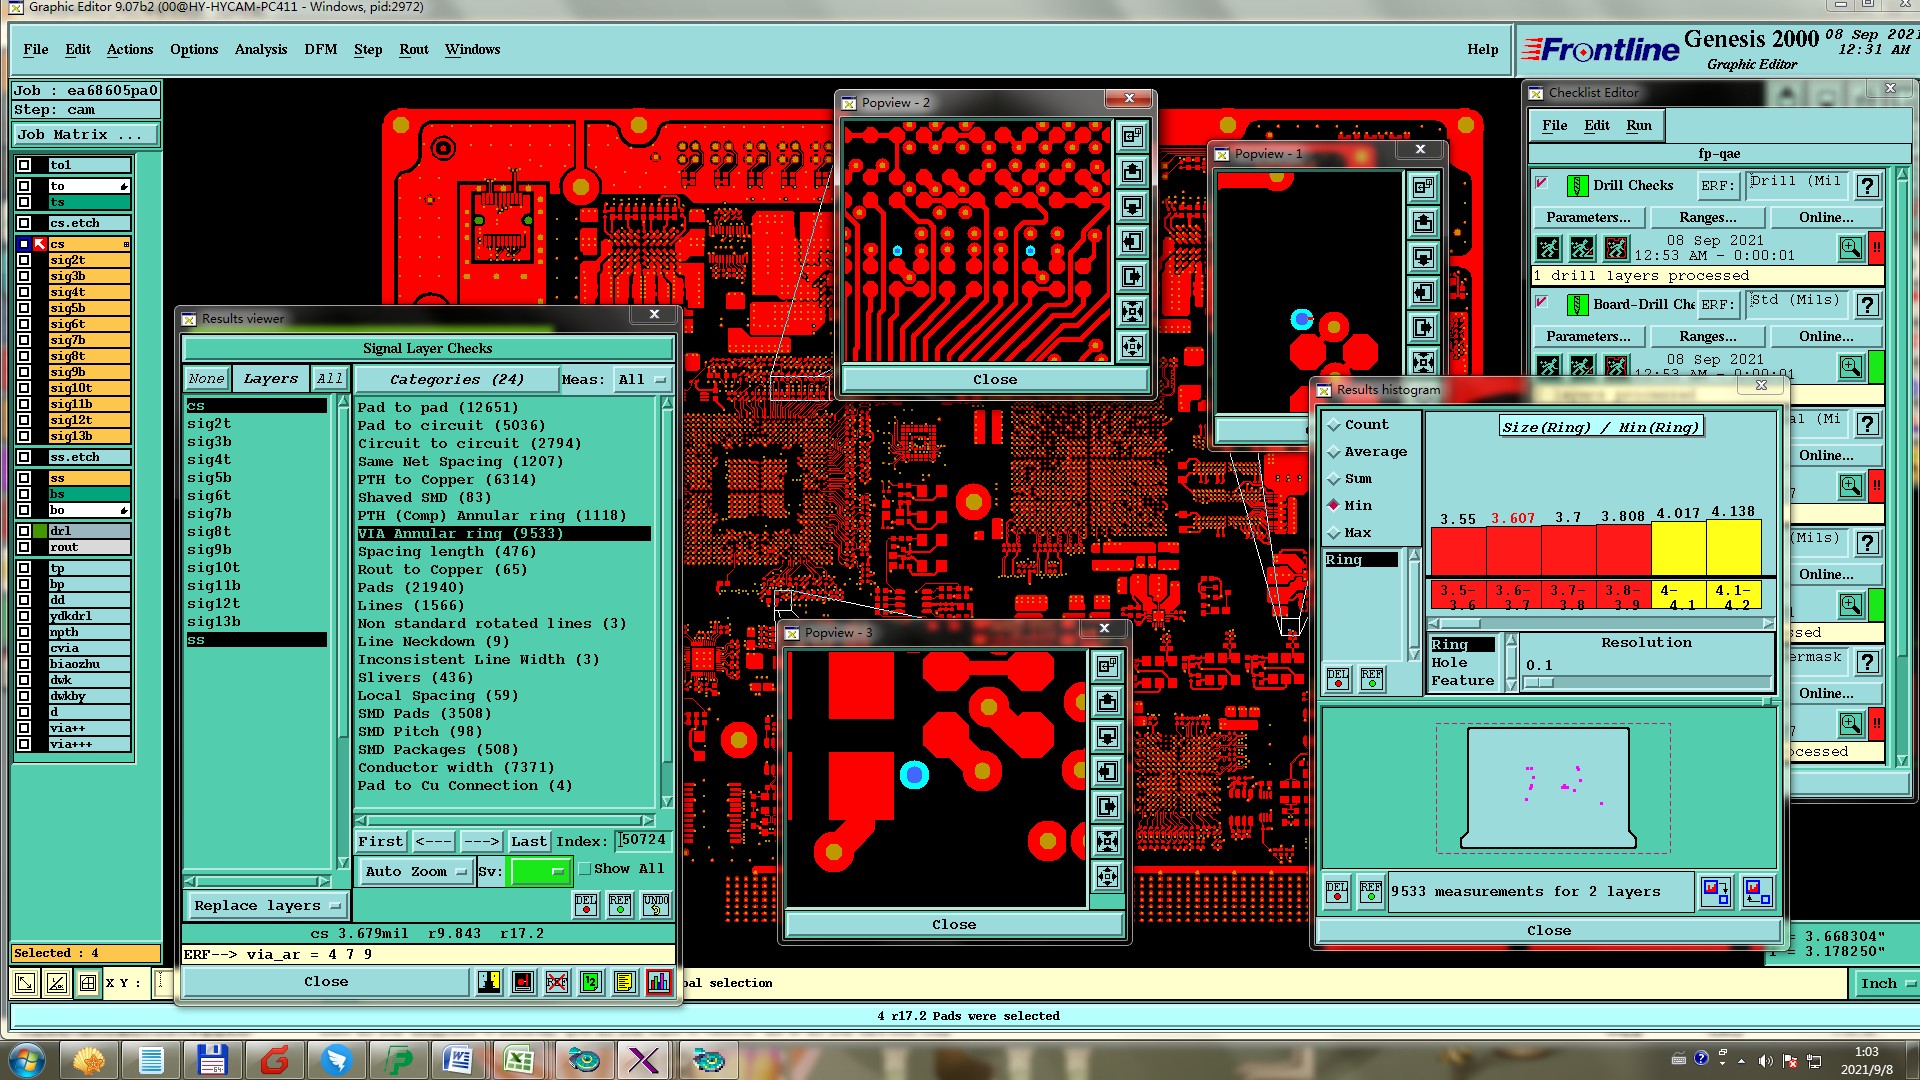
Task: Open the Auto Zoom dropdown
Action: (415, 872)
